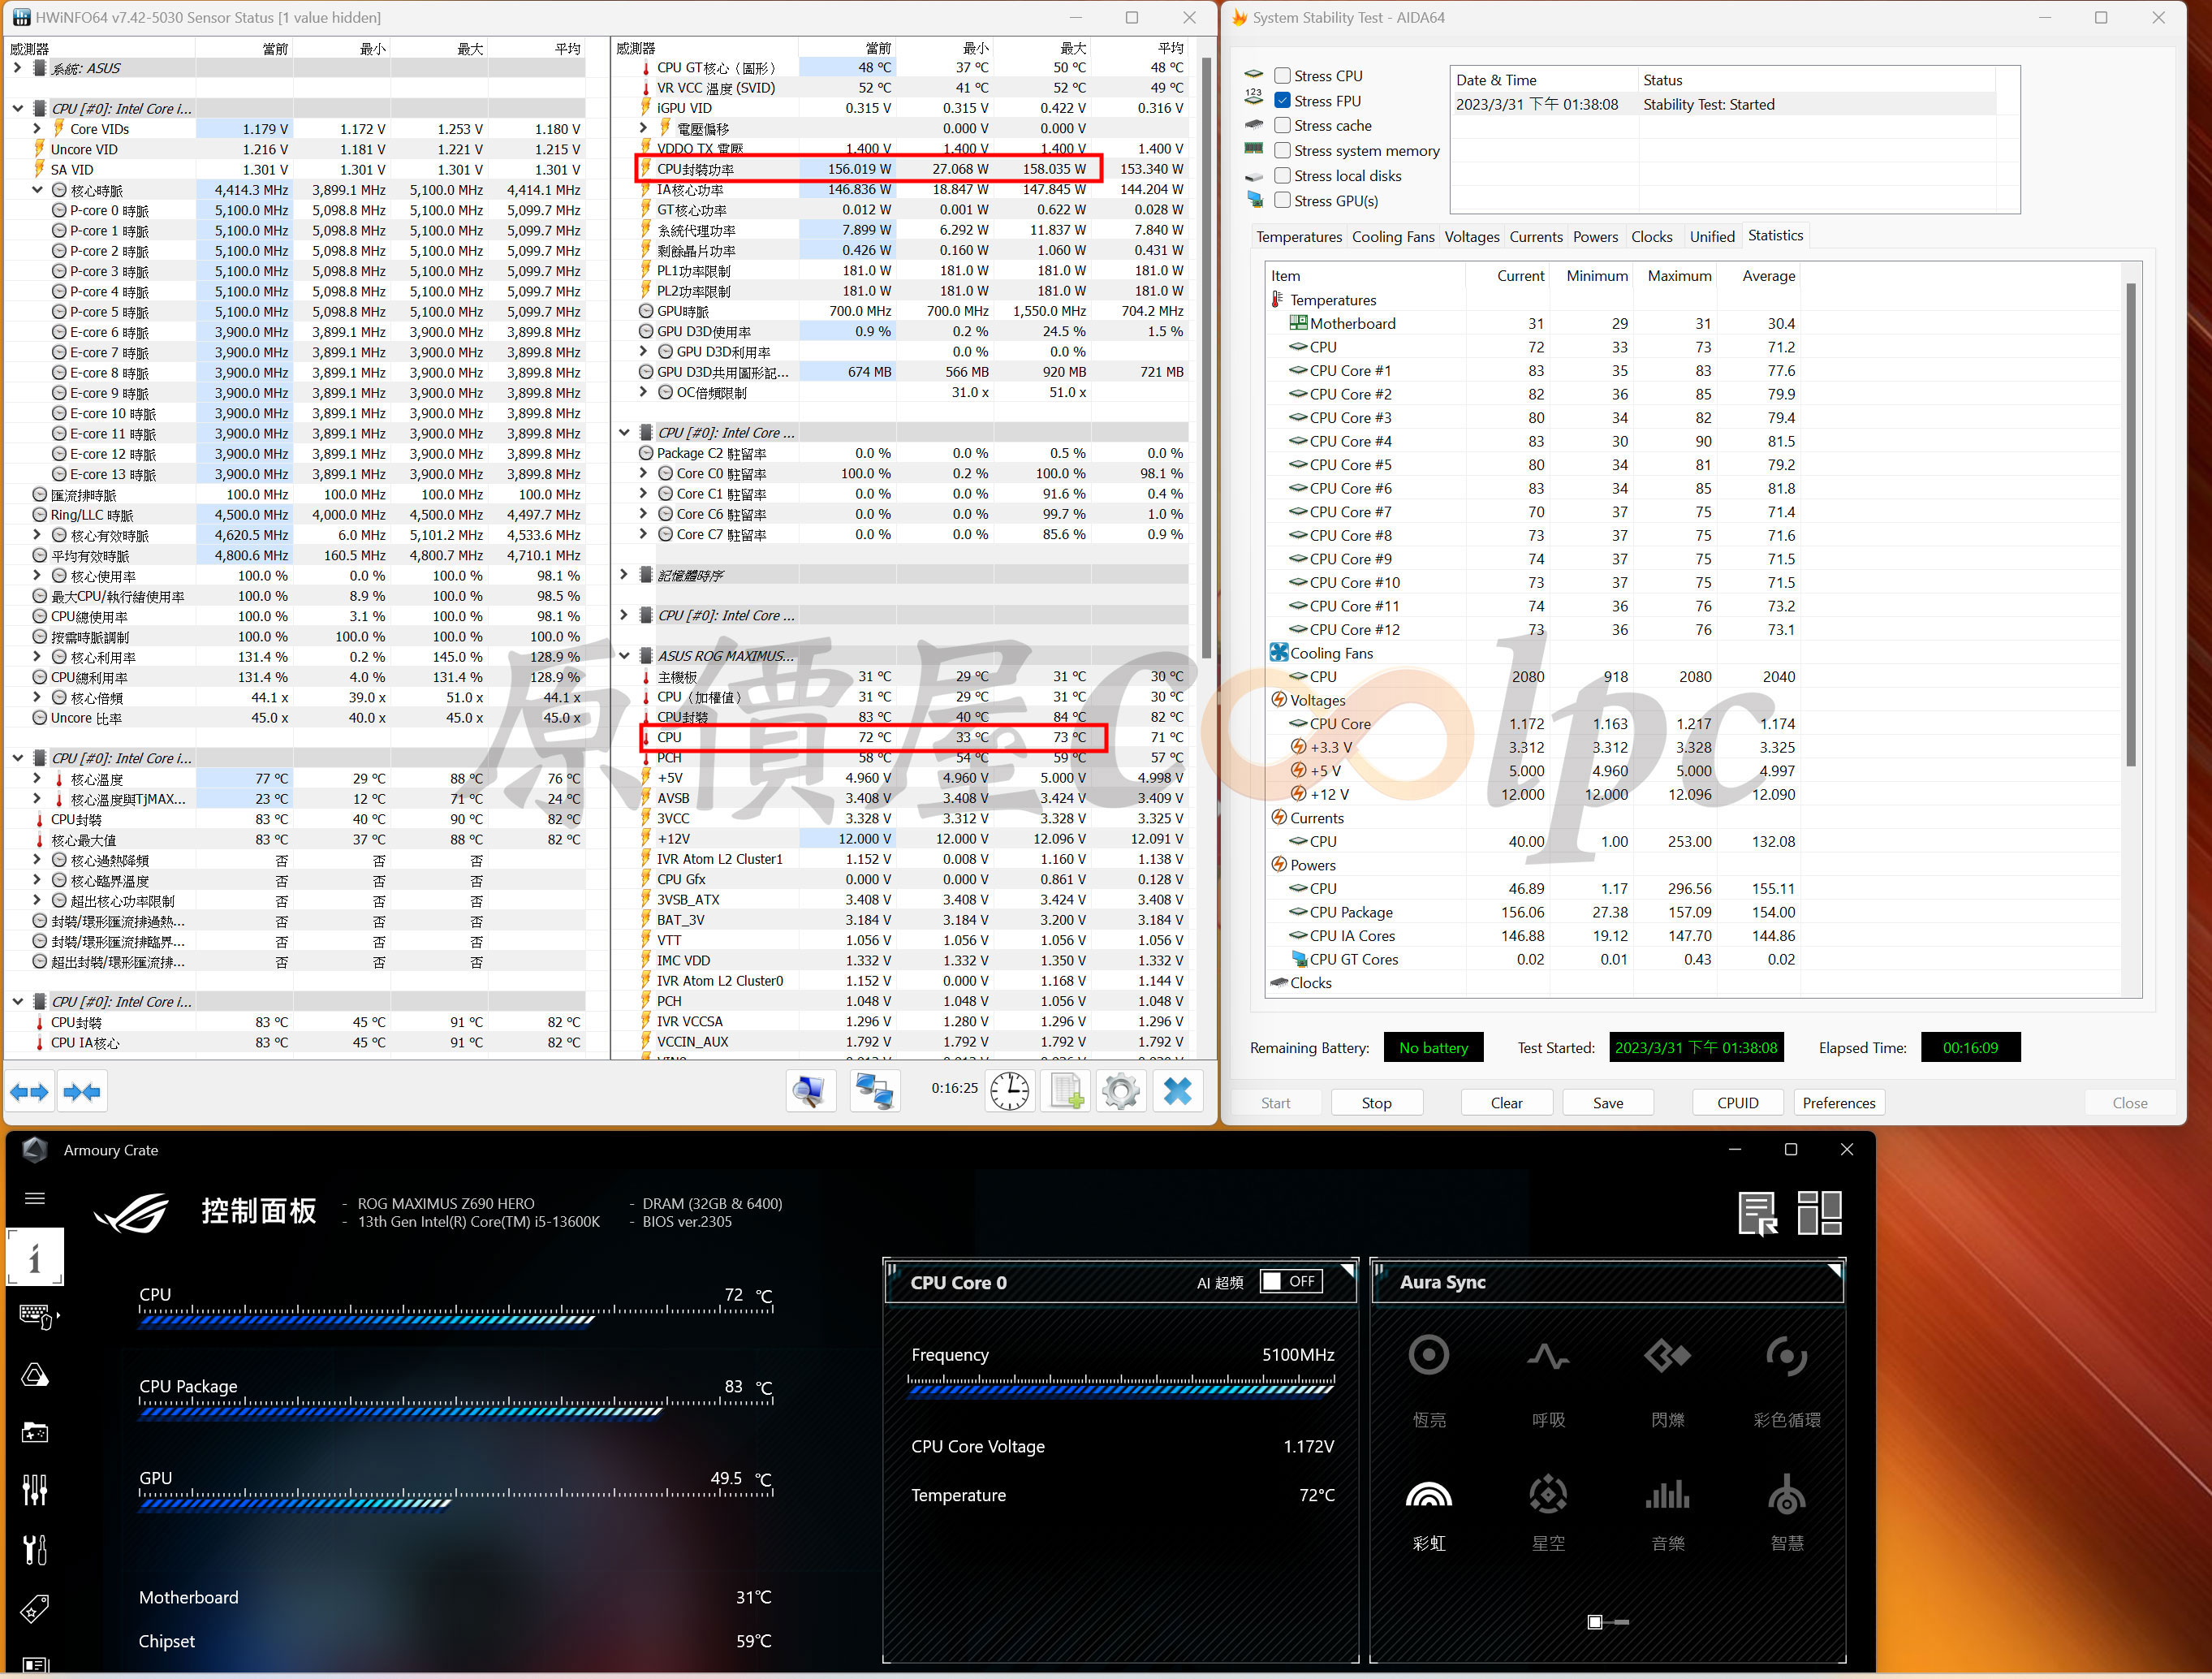Viewport: 2212px width, 1679px height.
Task: Select the Stability Test: Started log row
Action: coord(1723,105)
